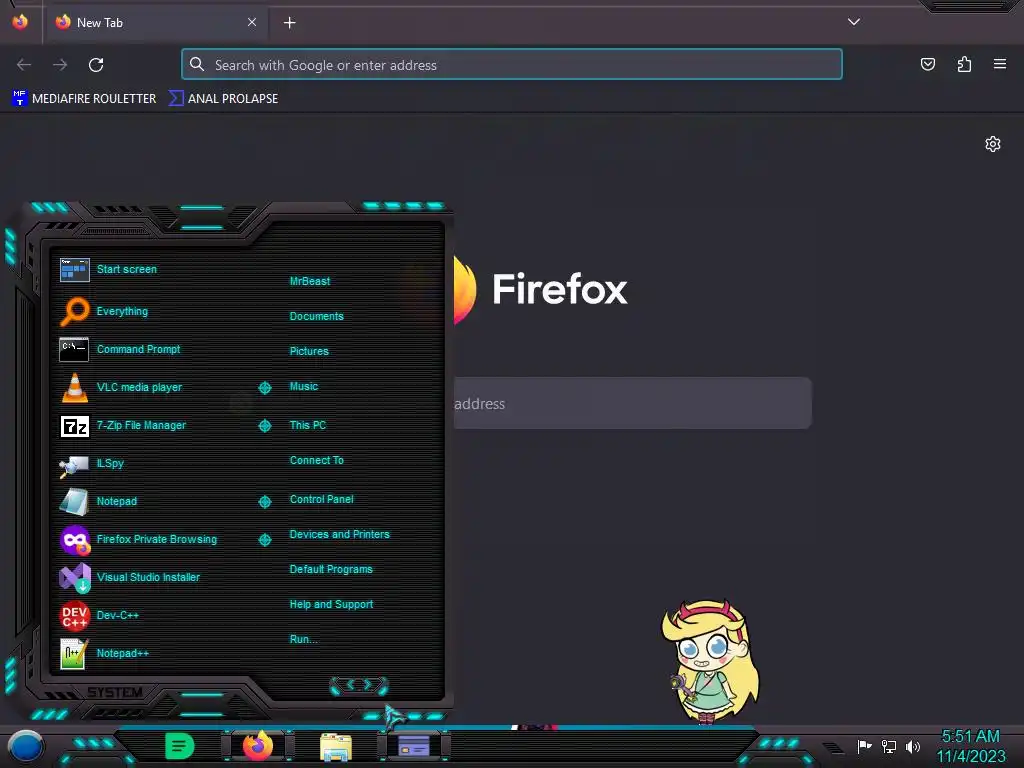This screenshot has height=768, width=1024.
Task: Open Documents from start menu
Action: tap(316, 316)
